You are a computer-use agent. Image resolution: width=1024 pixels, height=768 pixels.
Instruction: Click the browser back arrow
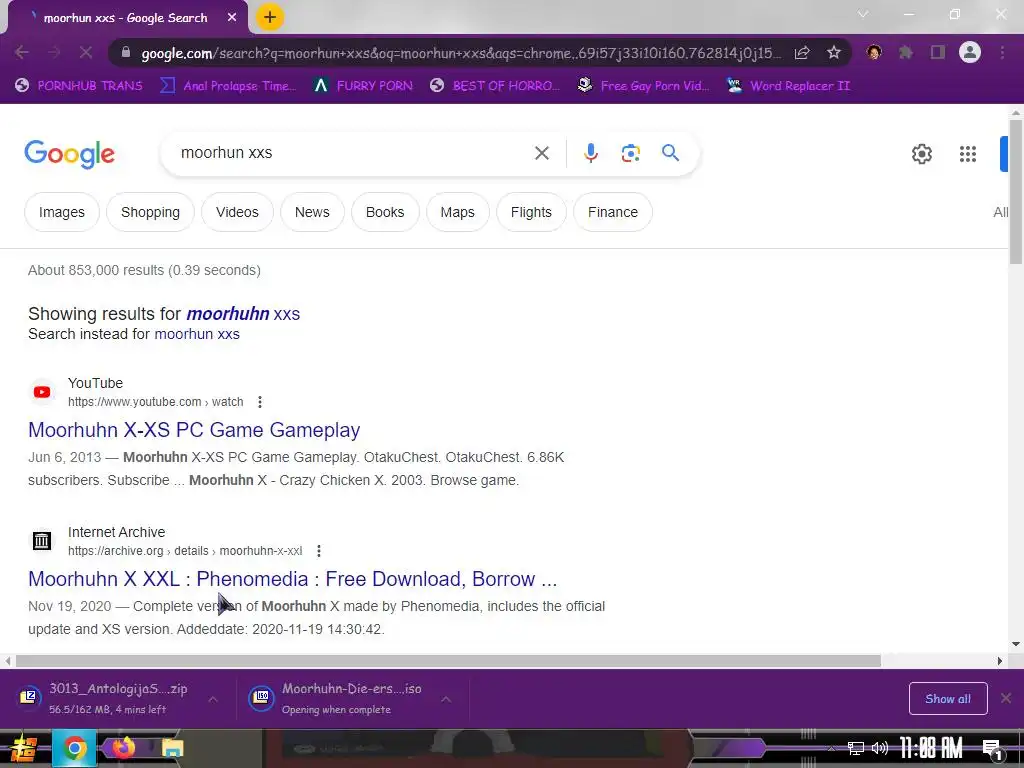[x=22, y=53]
